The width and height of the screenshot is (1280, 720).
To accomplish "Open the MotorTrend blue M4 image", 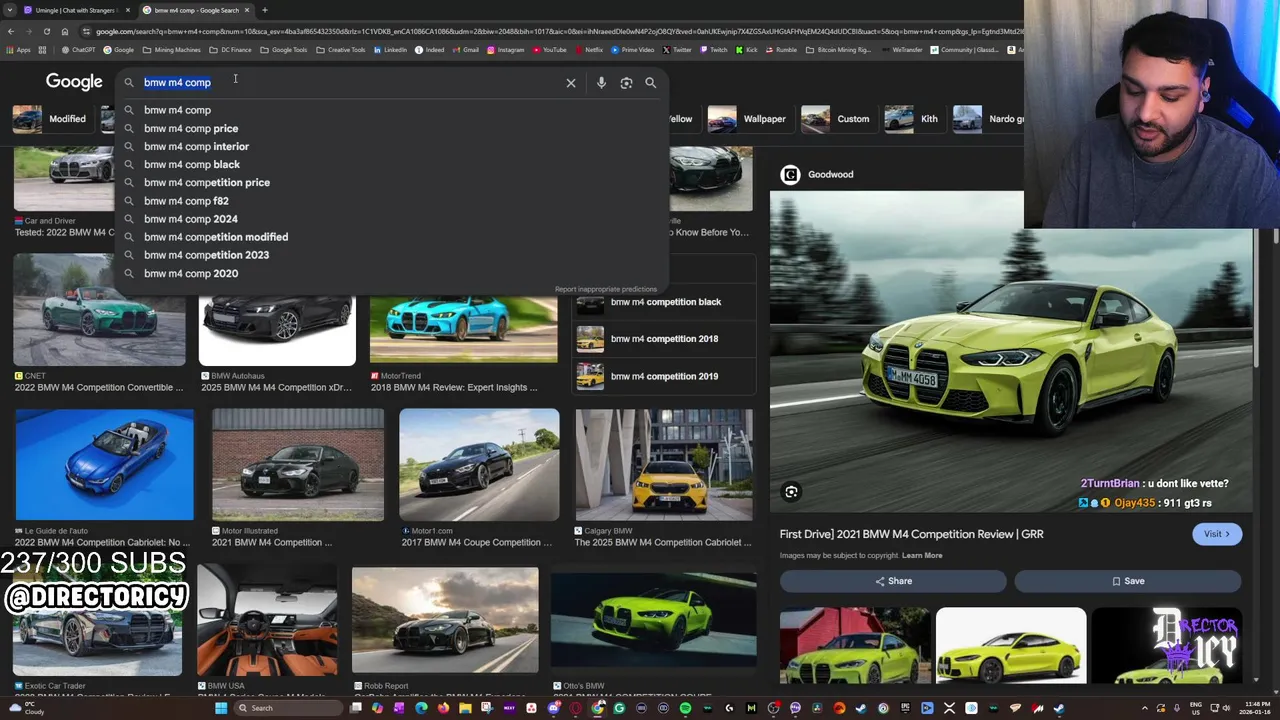I will pos(463,330).
